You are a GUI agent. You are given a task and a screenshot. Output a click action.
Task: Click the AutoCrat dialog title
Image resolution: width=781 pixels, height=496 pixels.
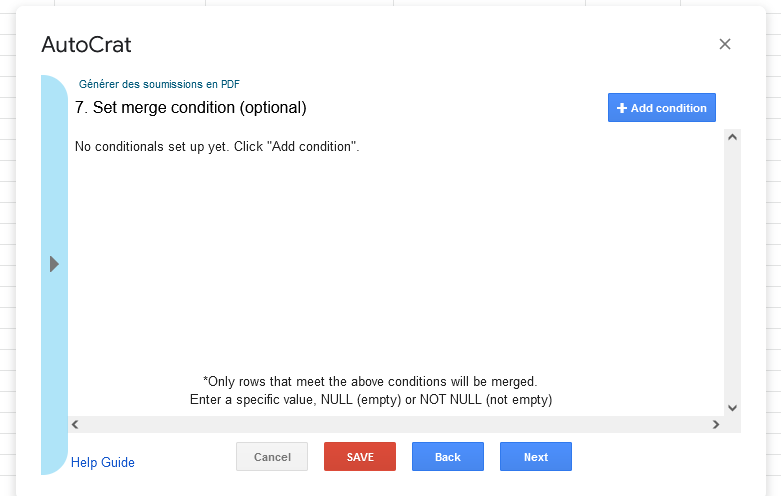86,45
